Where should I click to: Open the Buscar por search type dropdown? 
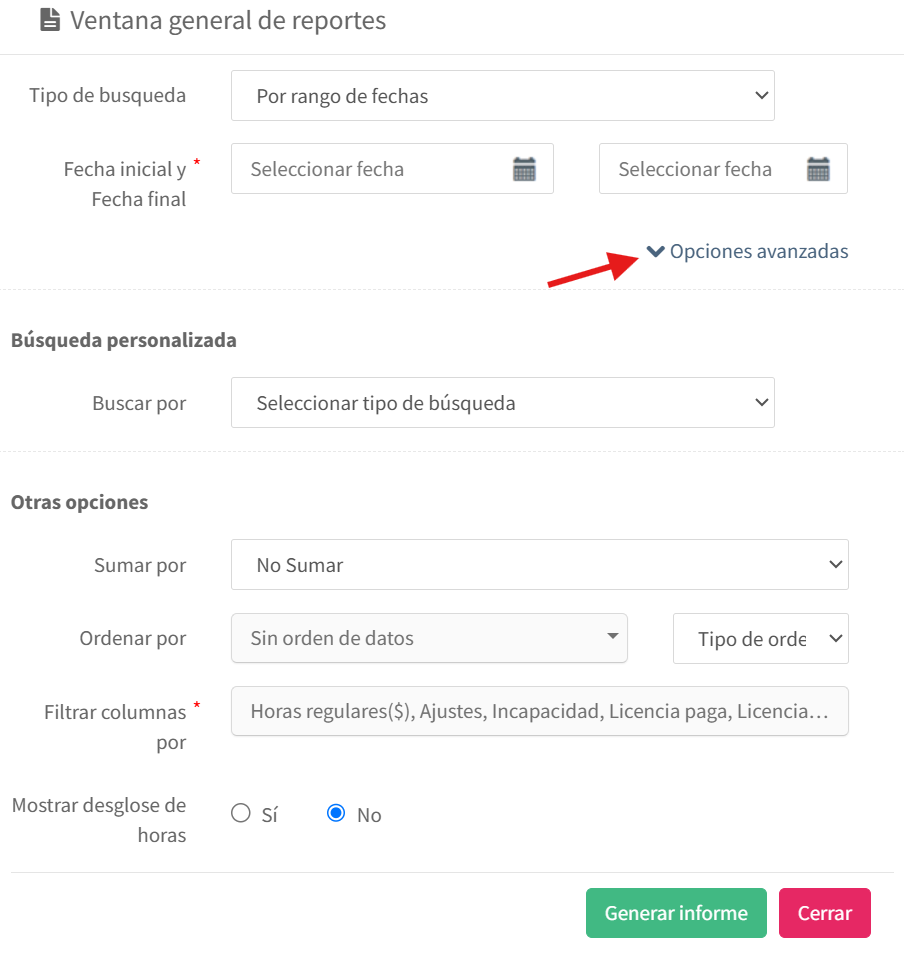click(503, 403)
